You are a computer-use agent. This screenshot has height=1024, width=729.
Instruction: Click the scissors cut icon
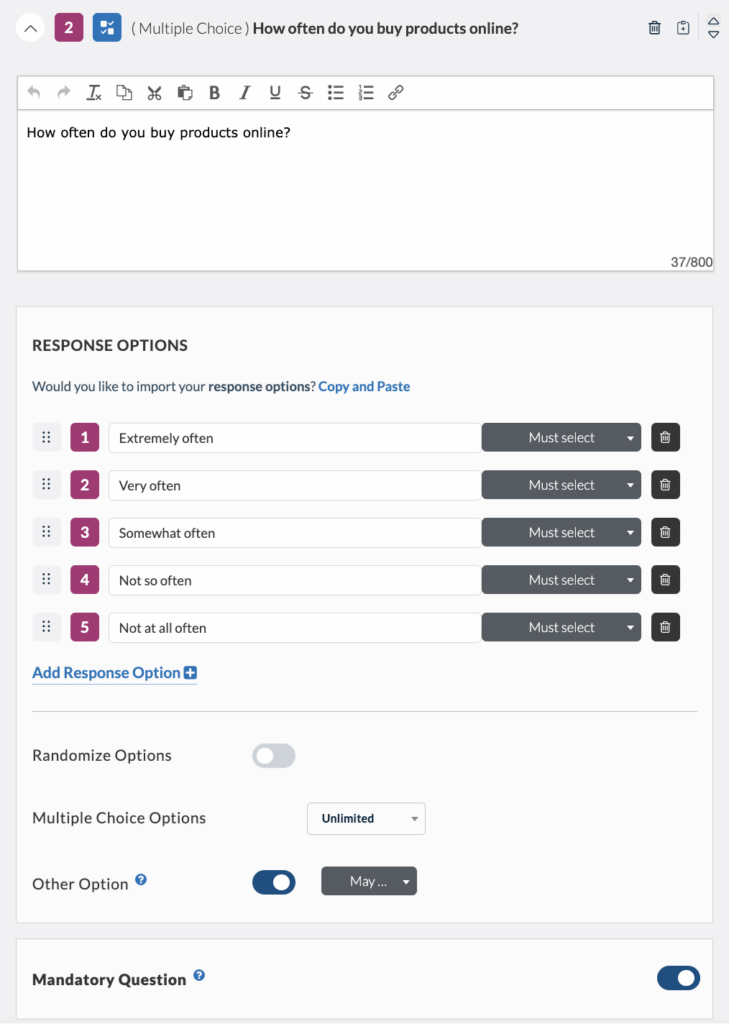coord(154,93)
